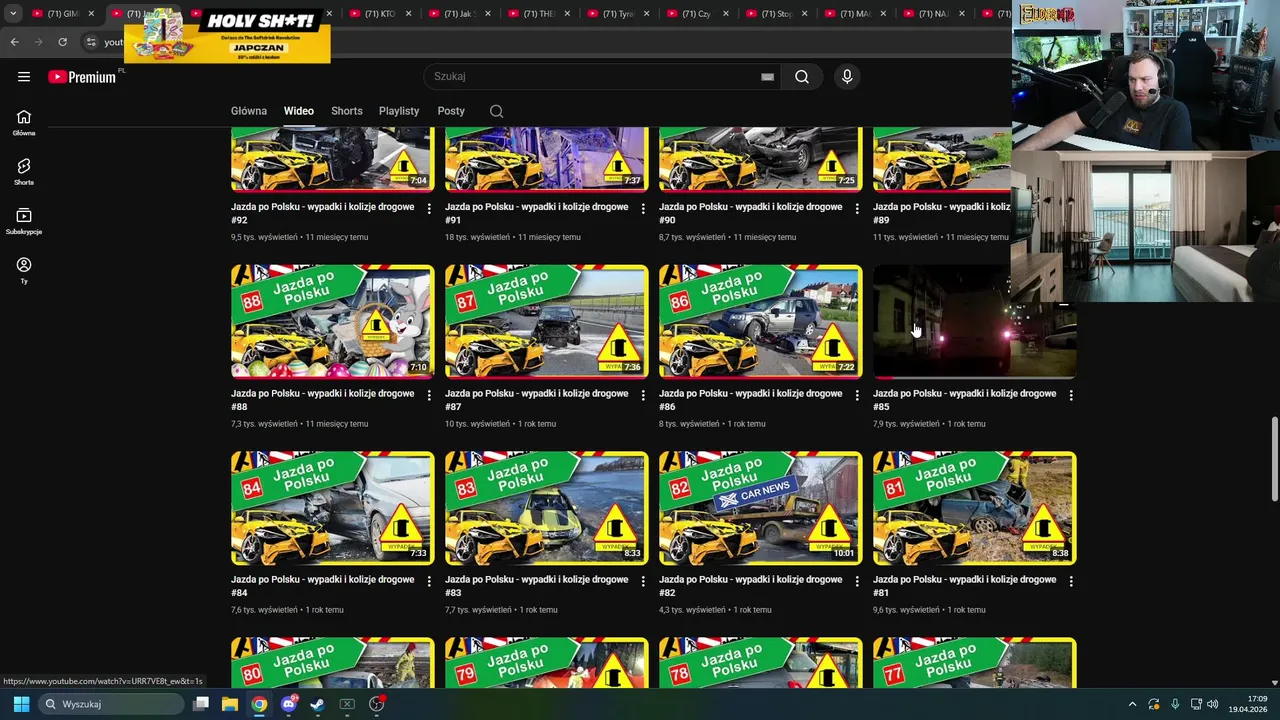Click "7,3 tys. wyświetleń" under video #88
The height and width of the screenshot is (720, 1280).
pos(264,424)
